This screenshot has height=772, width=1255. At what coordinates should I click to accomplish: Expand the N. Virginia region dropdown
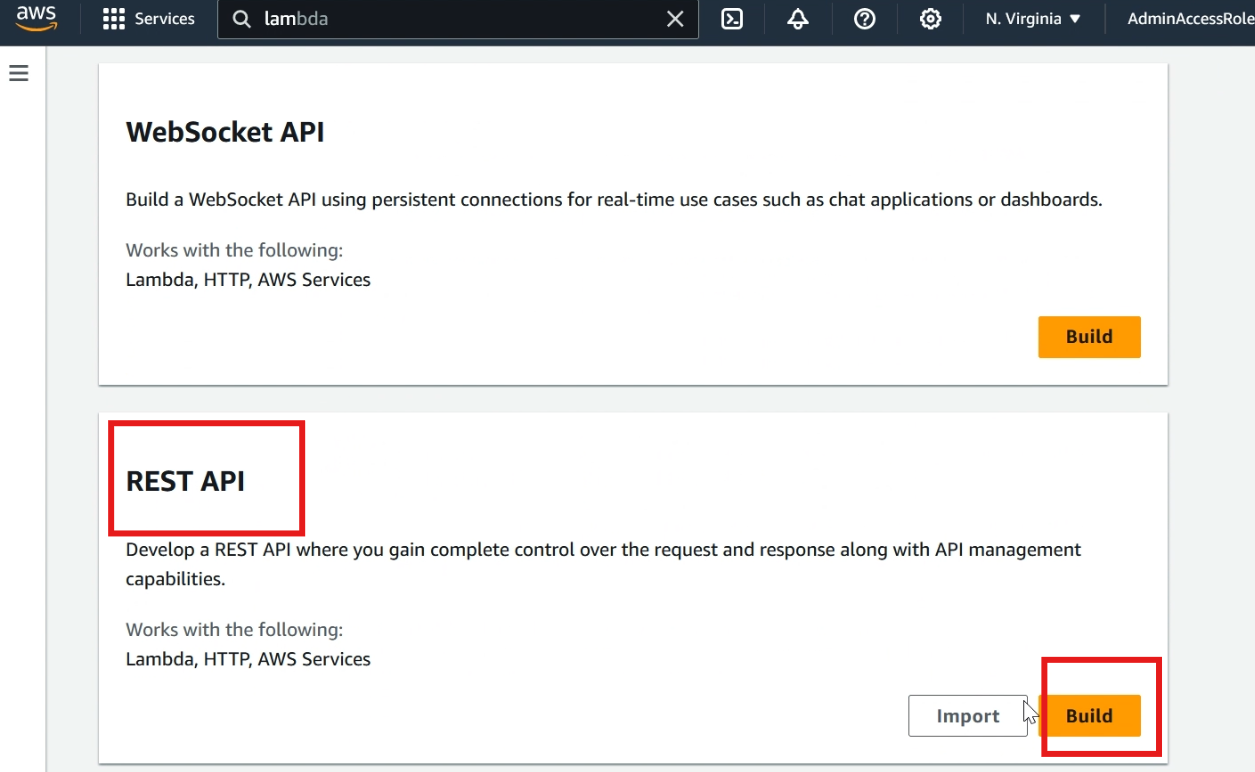(1033, 19)
